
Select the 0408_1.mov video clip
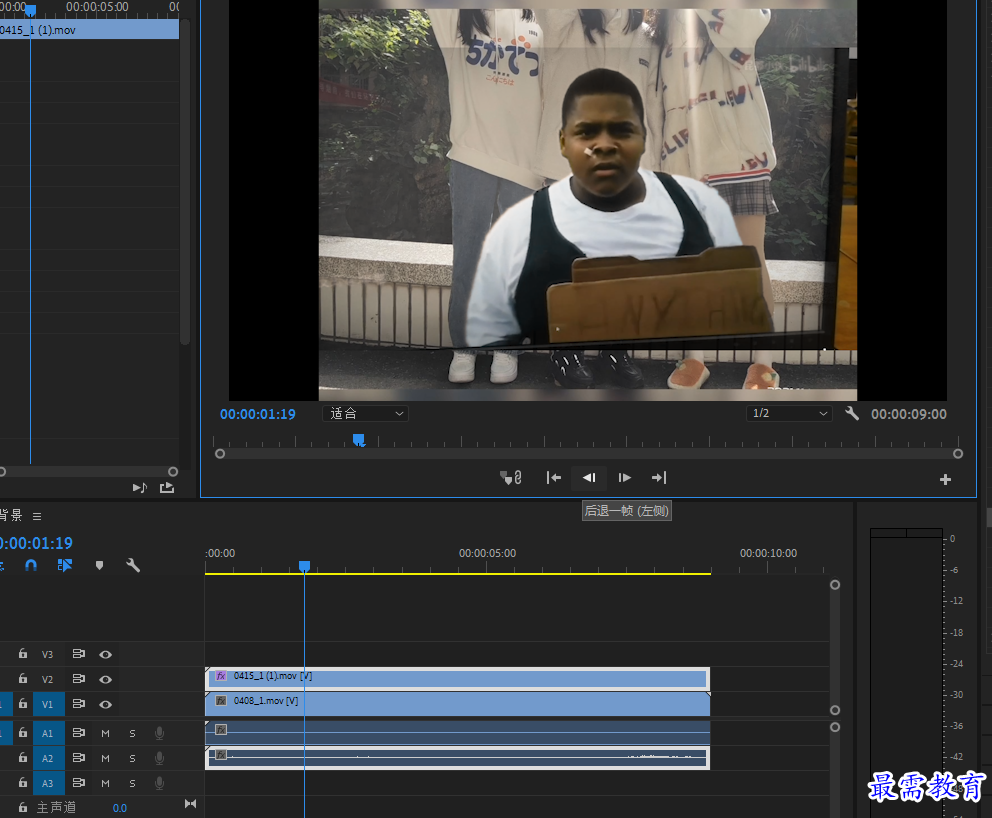point(457,704)
